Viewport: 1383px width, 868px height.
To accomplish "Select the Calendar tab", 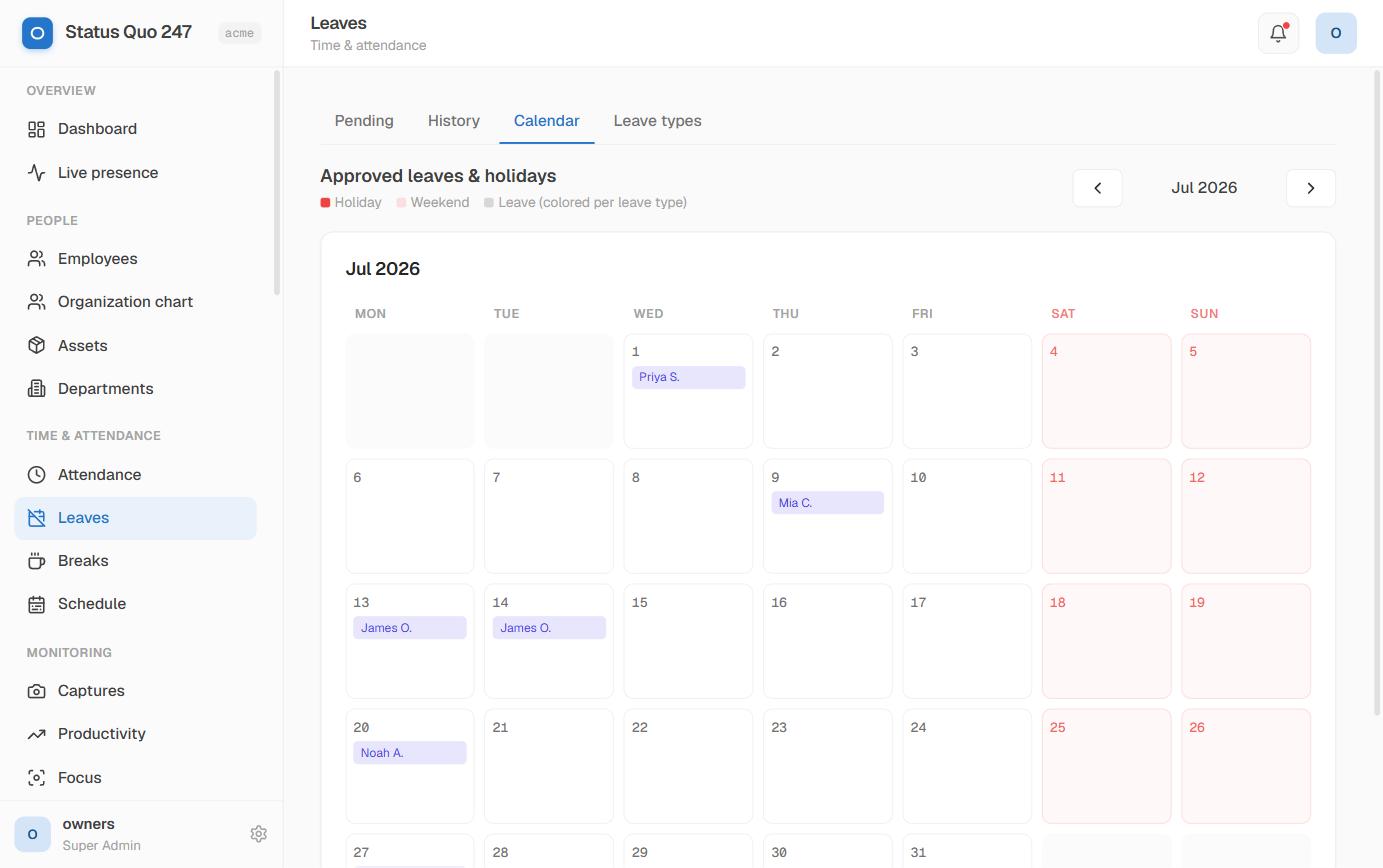I will tap(547, 121).
